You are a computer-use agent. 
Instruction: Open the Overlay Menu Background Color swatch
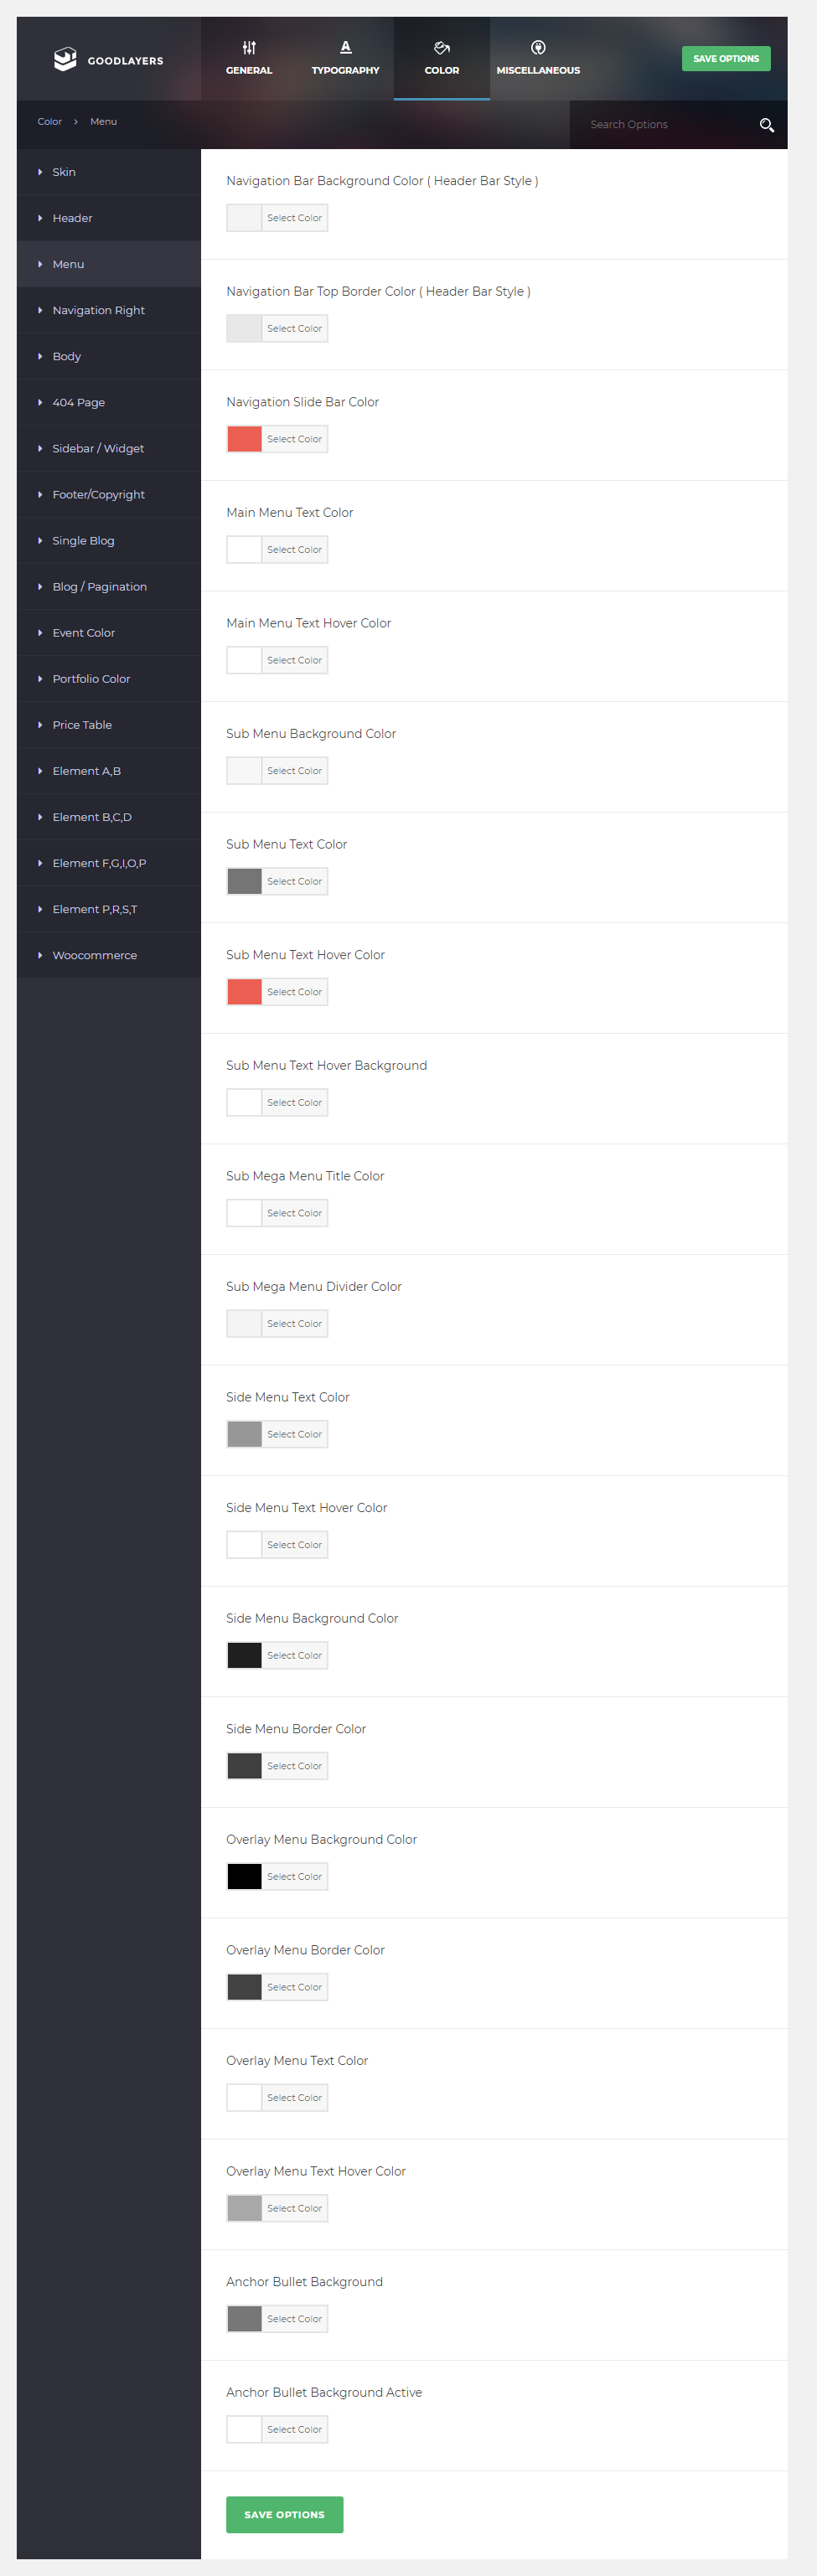tap(244, 1876)
